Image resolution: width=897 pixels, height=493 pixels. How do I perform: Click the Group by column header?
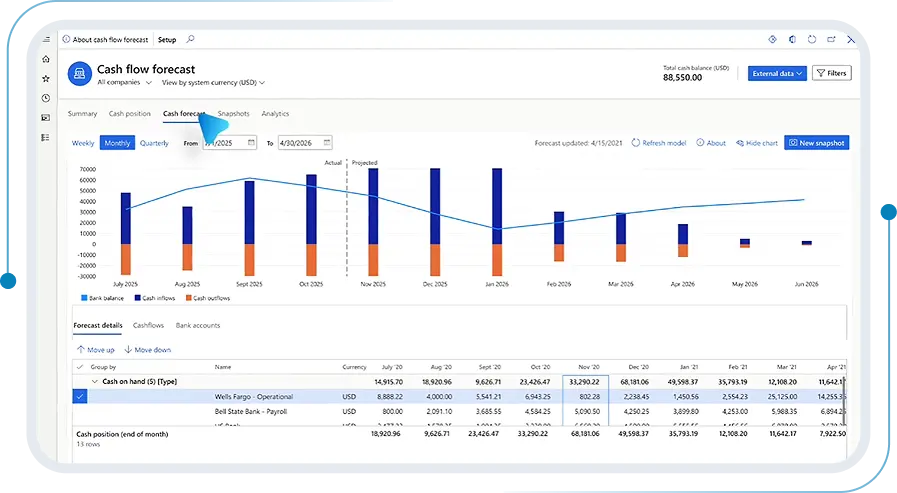point(103,367)
